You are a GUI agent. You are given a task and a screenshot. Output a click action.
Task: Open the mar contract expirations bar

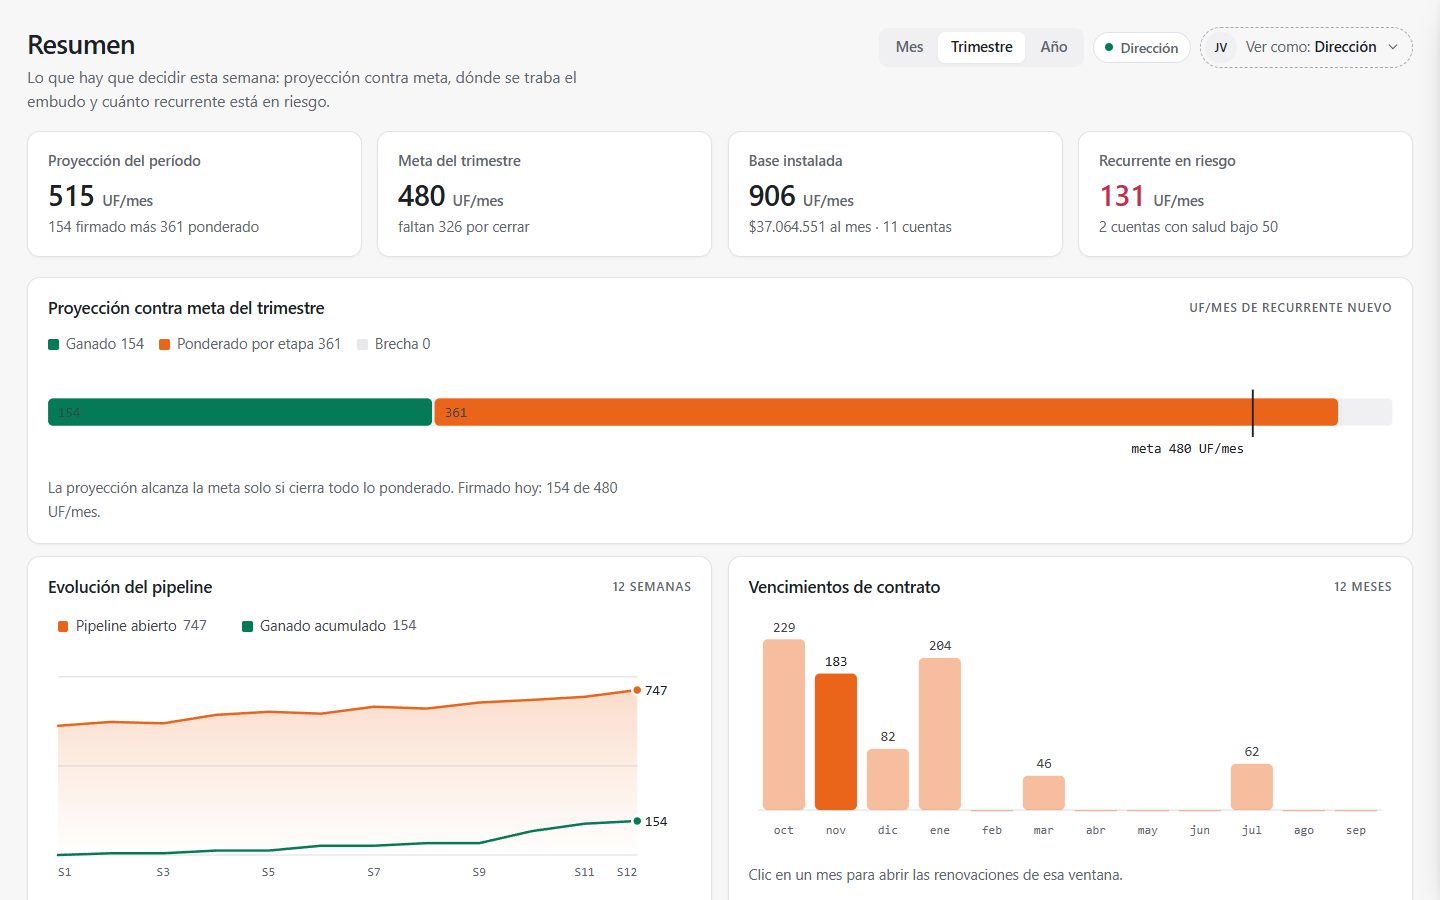click(1044, 793)
